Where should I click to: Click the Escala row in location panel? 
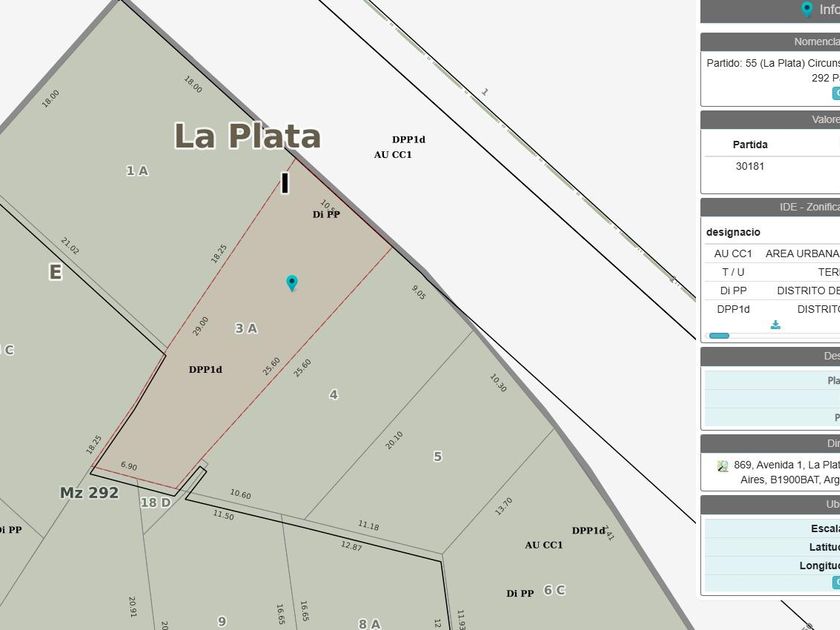point(772,529)
